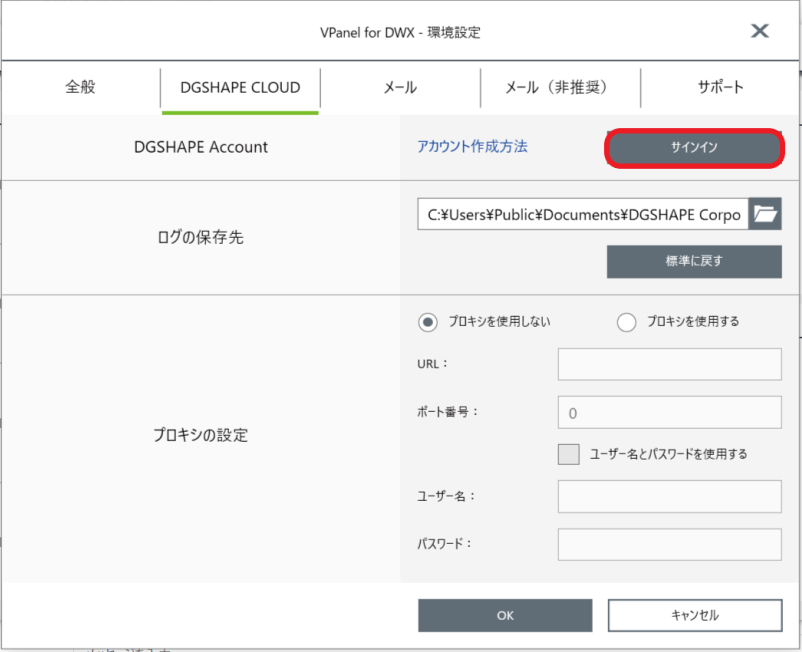Open the log folder browse icon

pos(765,214)
